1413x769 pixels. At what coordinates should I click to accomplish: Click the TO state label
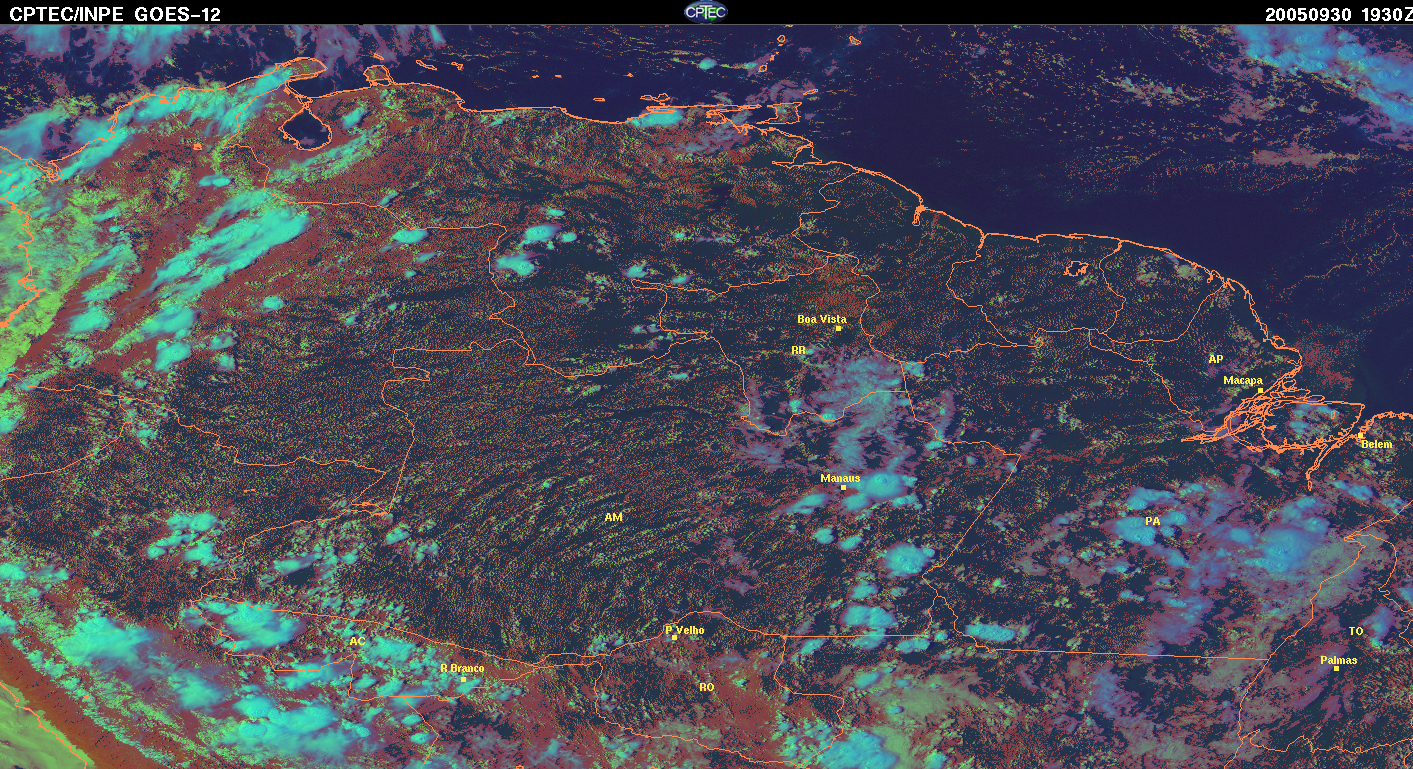tap(1356, 631)
